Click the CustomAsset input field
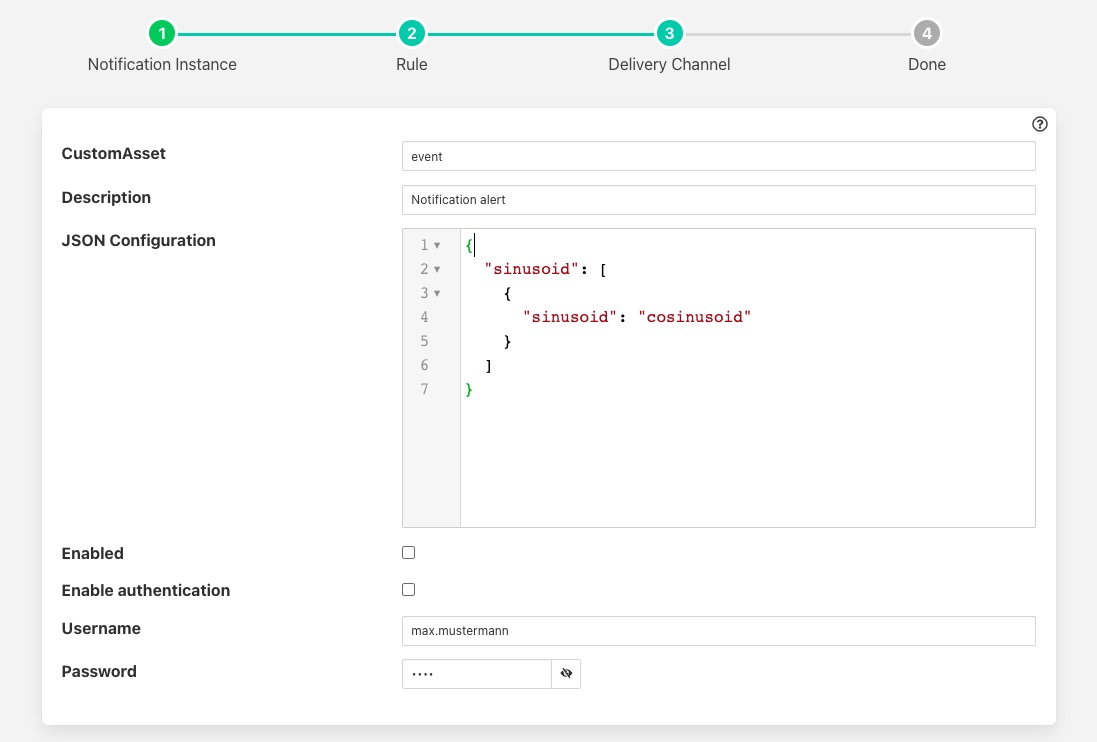1097x742 pixels. [718, 156]
